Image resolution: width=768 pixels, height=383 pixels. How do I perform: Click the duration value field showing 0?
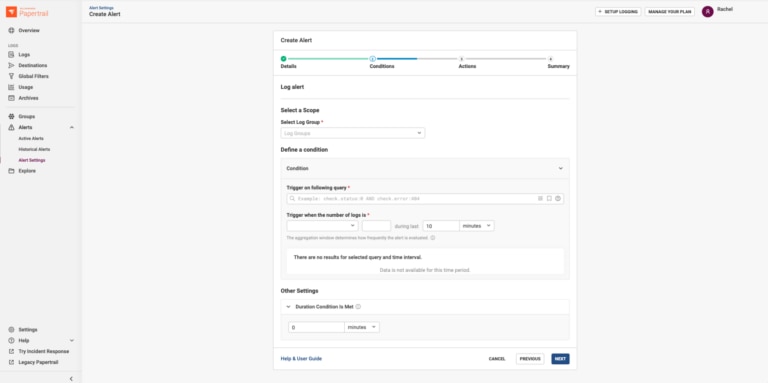tap(316, 327)
